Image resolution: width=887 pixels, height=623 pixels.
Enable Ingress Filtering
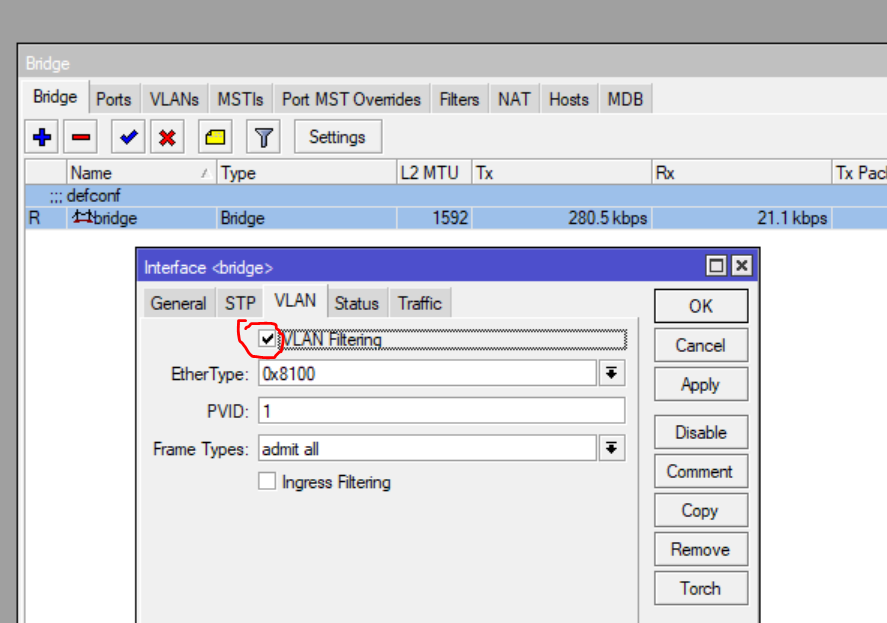click(x=267, y=481)
